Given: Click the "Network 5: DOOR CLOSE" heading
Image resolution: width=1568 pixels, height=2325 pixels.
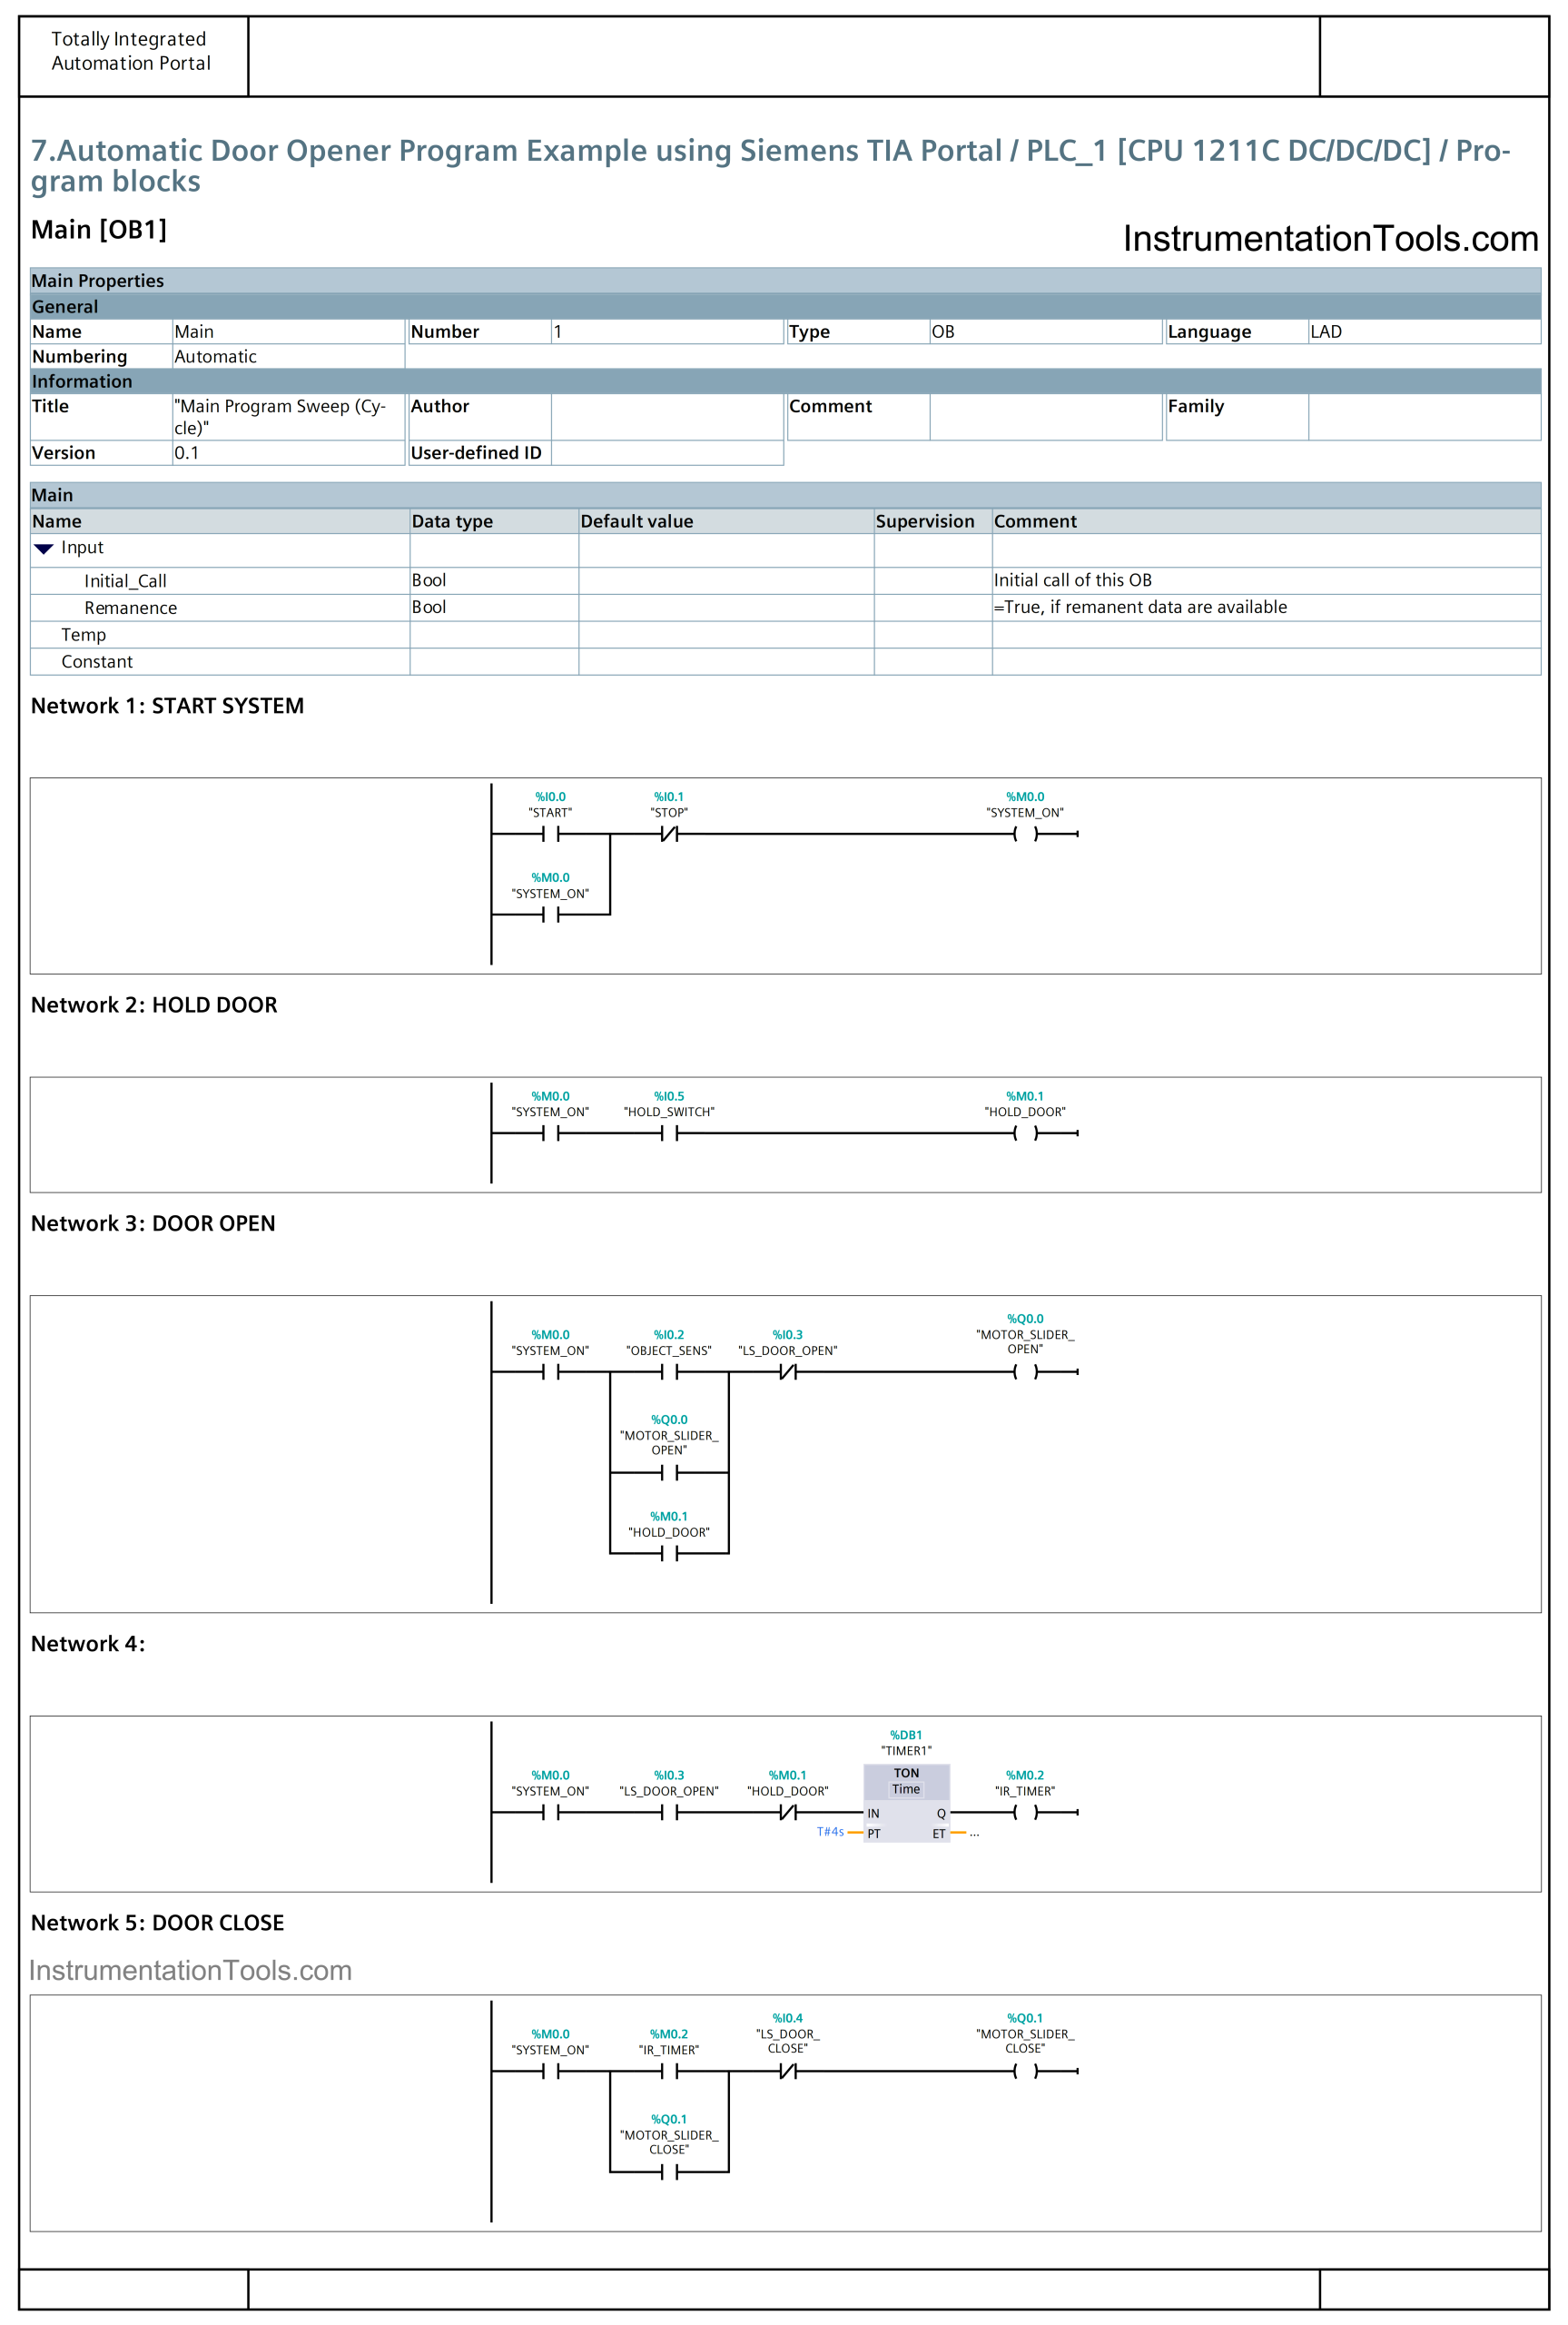Looking at the screenshot, I should (x=158, y=1923).
